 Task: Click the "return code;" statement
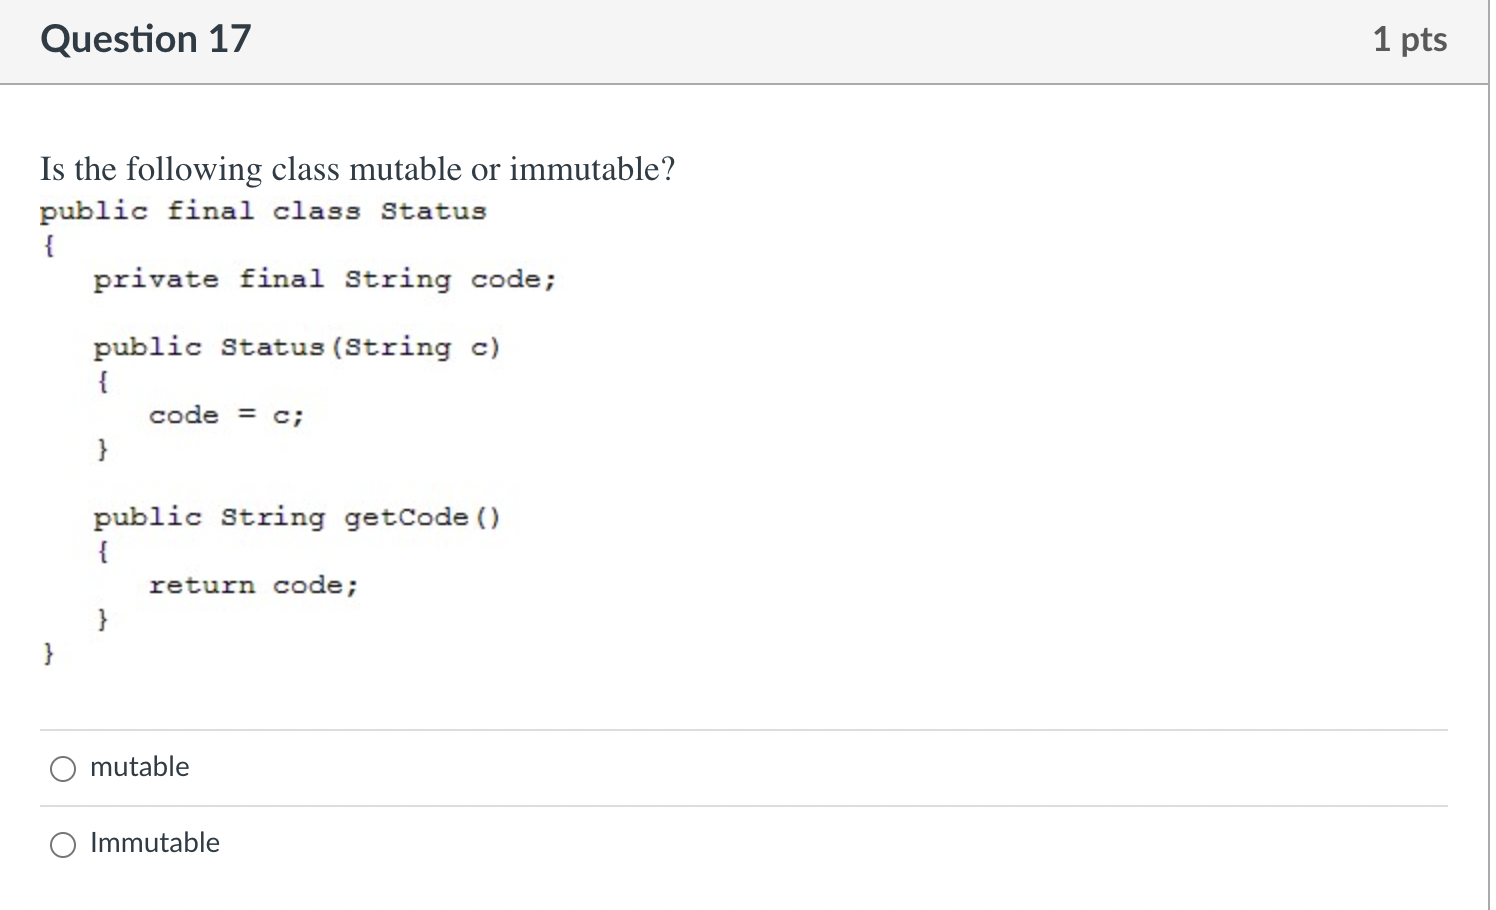pyautogui.click(x=253, y=585)
